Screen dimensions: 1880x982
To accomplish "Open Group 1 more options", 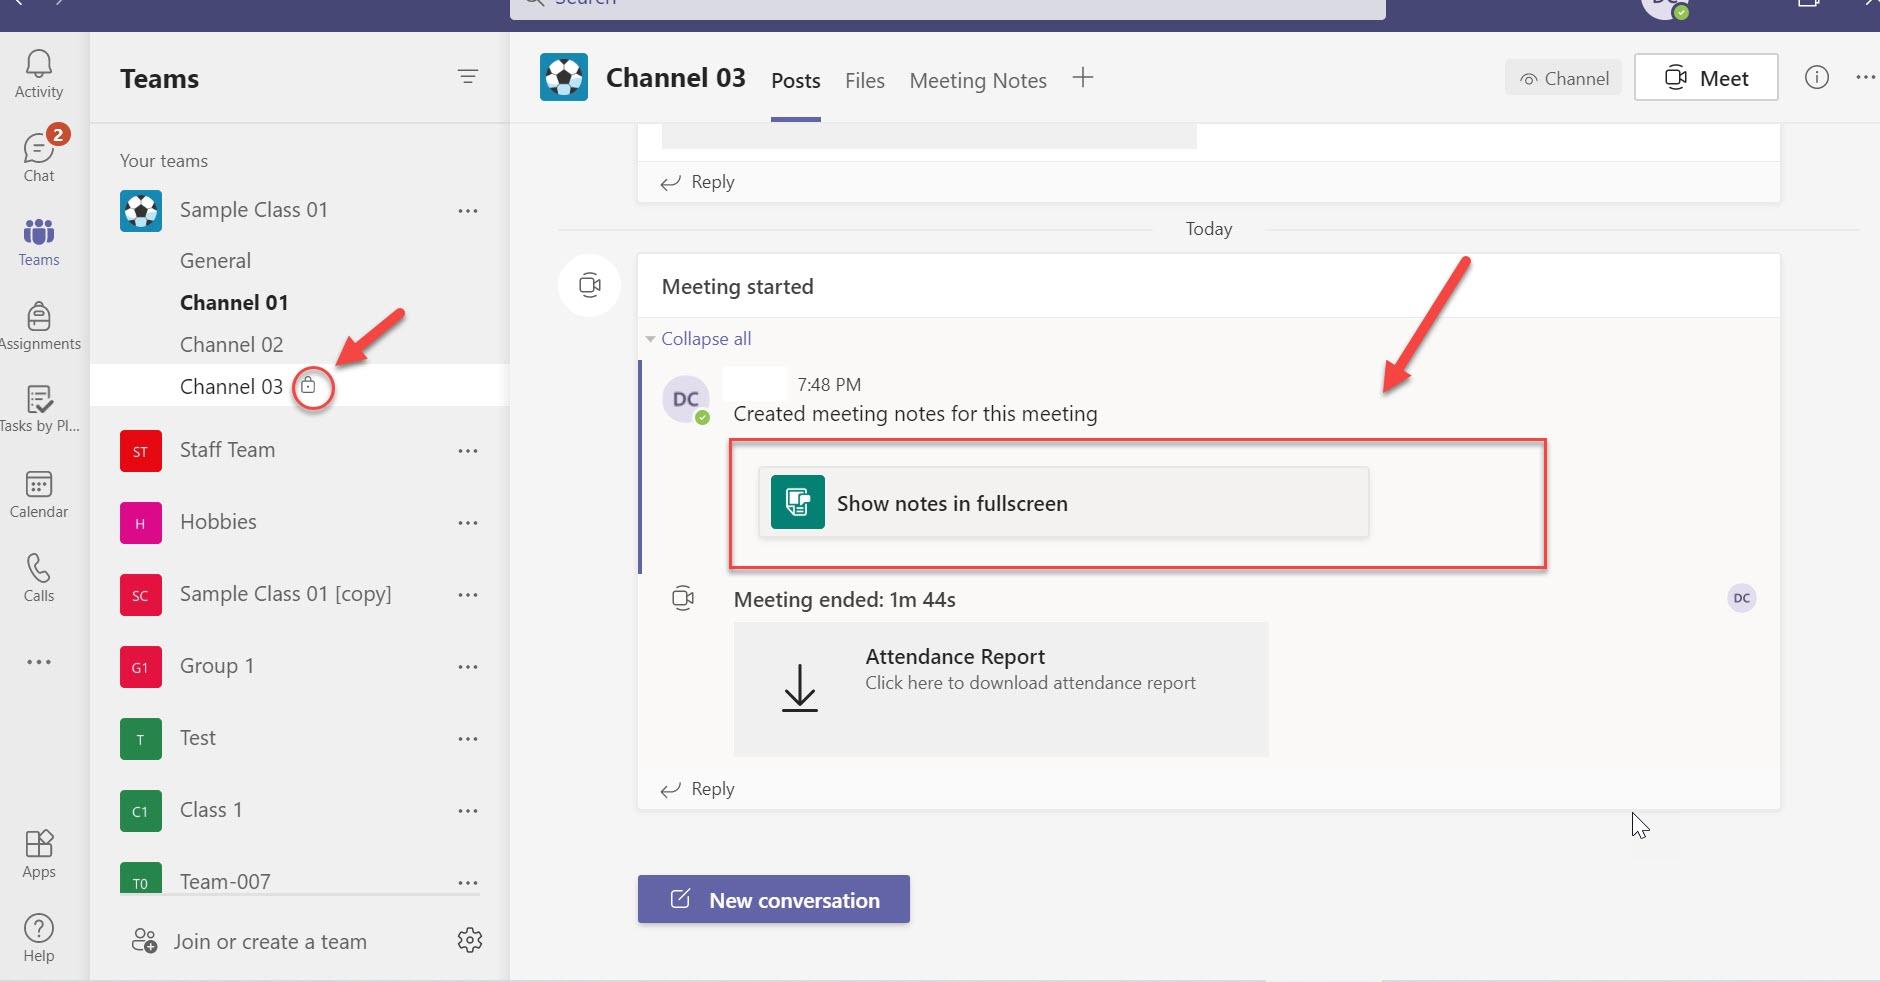I will point(468,667).
